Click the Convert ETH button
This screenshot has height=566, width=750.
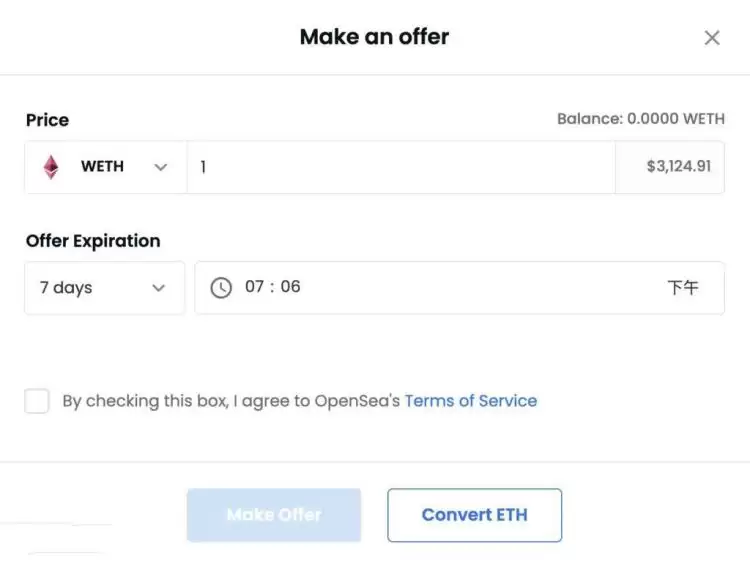[474, 515]
